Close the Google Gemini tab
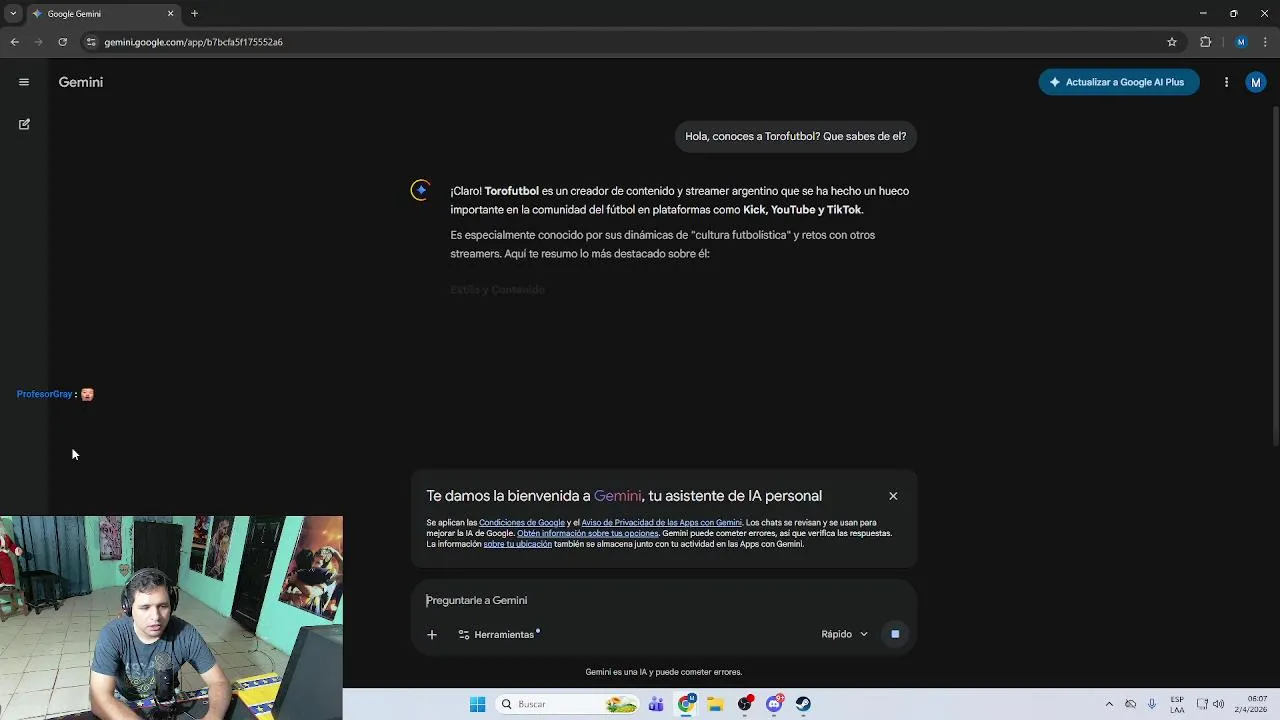 170,14
